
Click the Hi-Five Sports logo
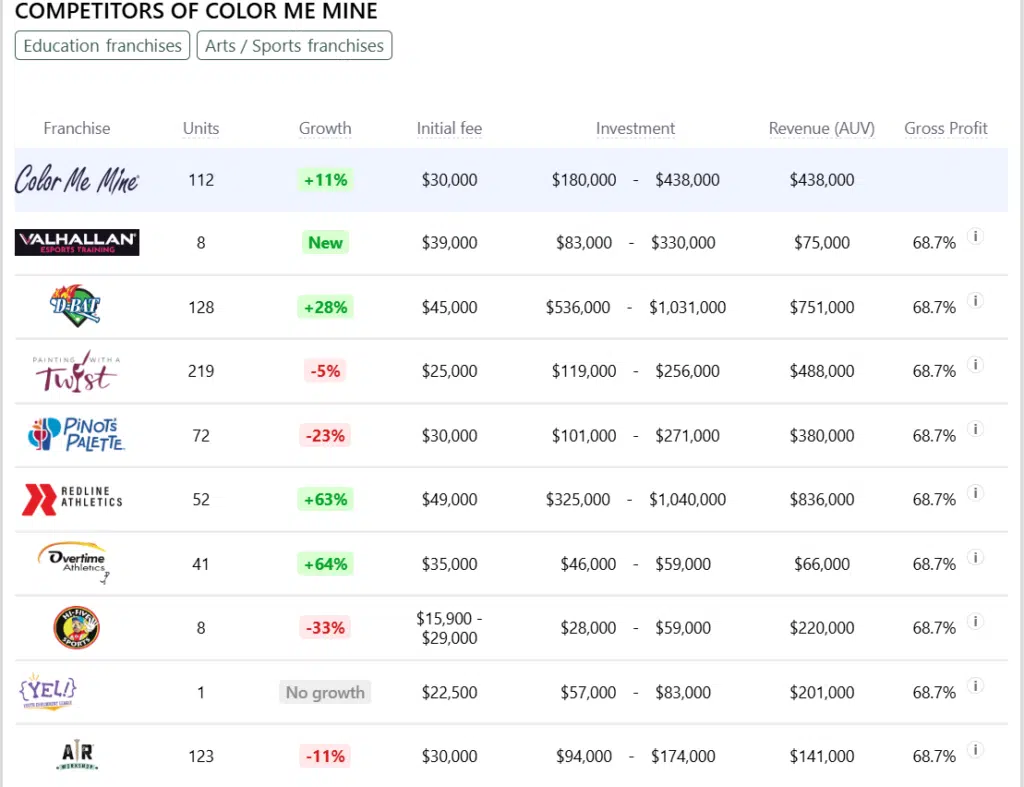tap(76, 628)
